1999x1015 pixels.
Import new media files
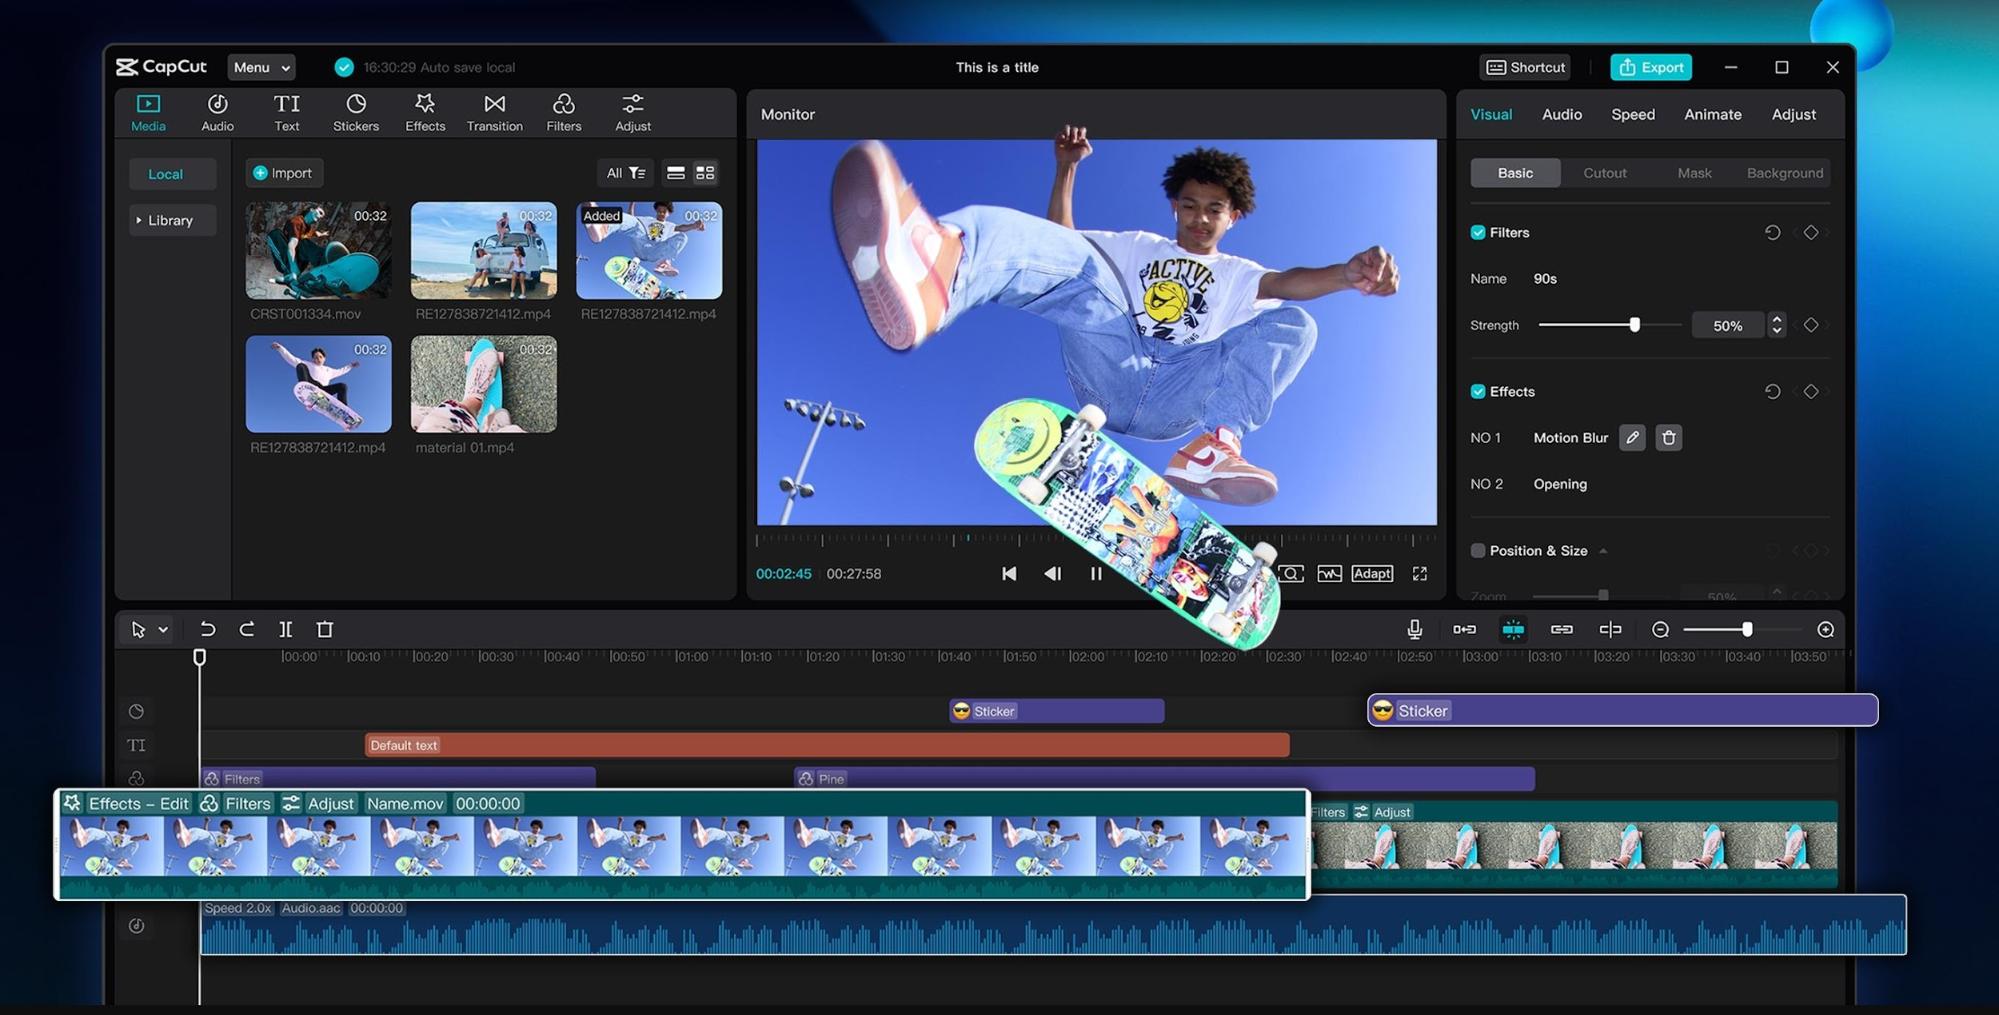point(284,172)
